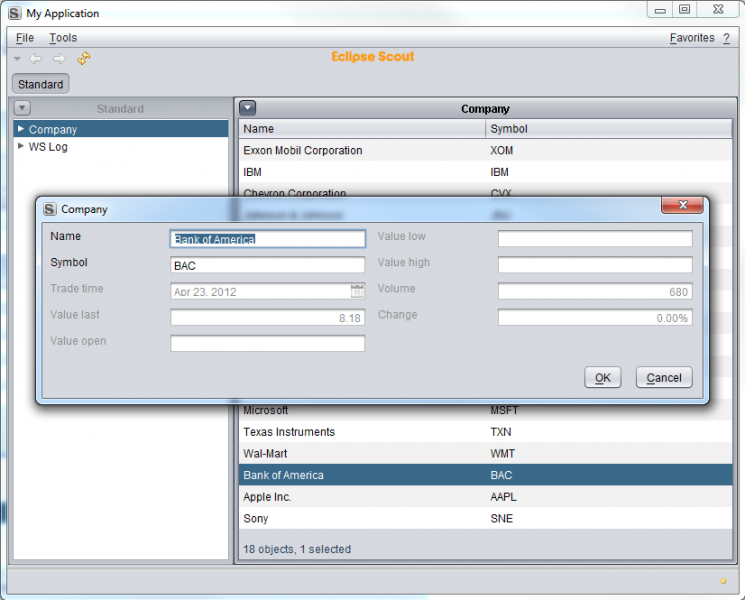This screenshot has width=745, height=600.
Task: Click the refresh icon in the toolbar
Action: tap(84, 59)
